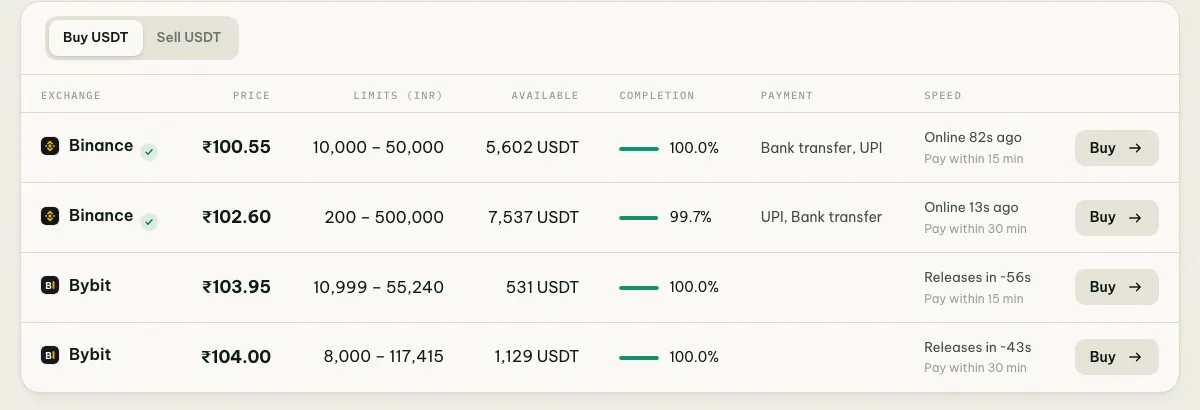Image resolution: width=1200 pixels, height=410 pixels.
Task: Click verified badge in ₹102.60 Binance row
Action: pyautogui.click(x=149, y=222)
